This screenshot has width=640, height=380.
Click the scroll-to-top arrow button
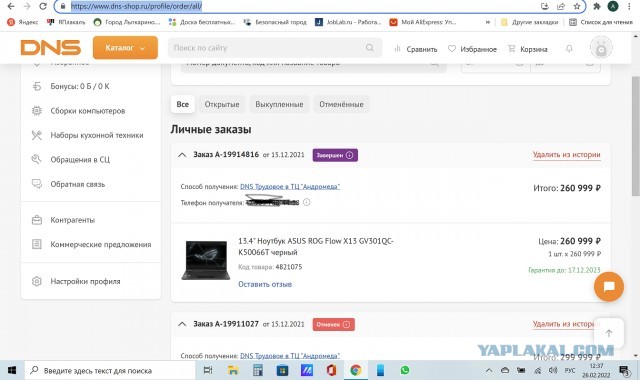[x=609, y=333]
